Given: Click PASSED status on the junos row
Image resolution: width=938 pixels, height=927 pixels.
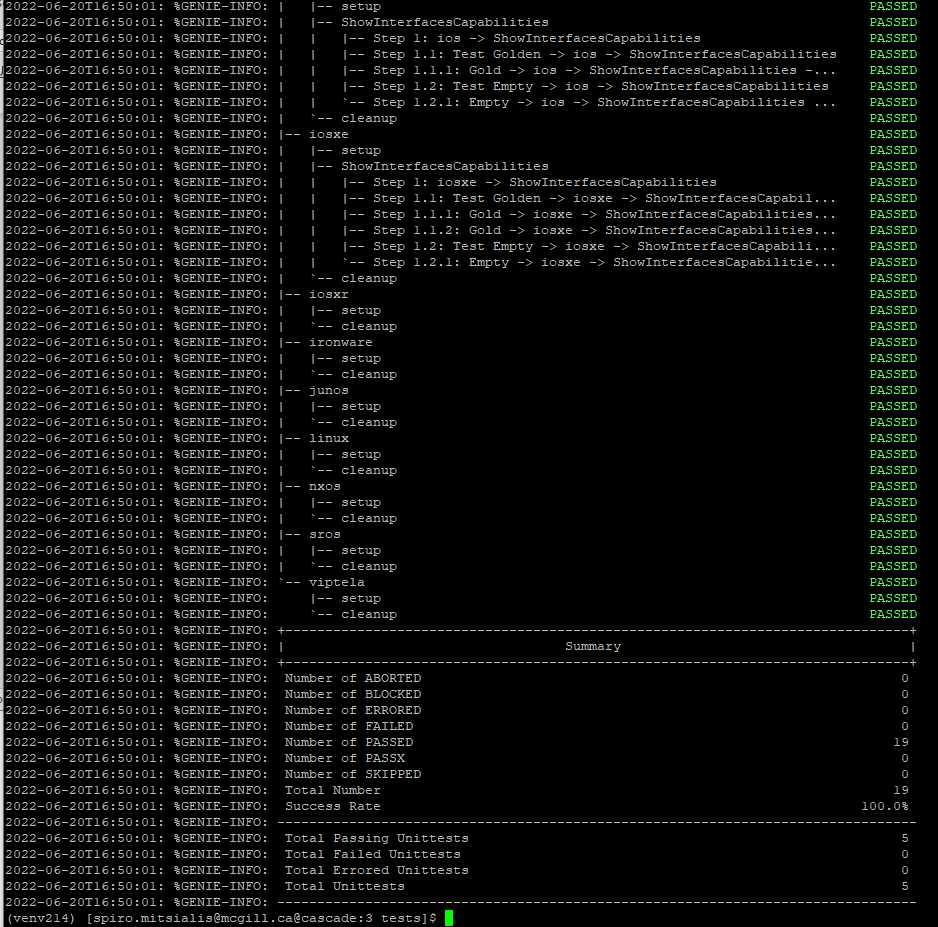Looking at the screenshot, I should (893, 390).
